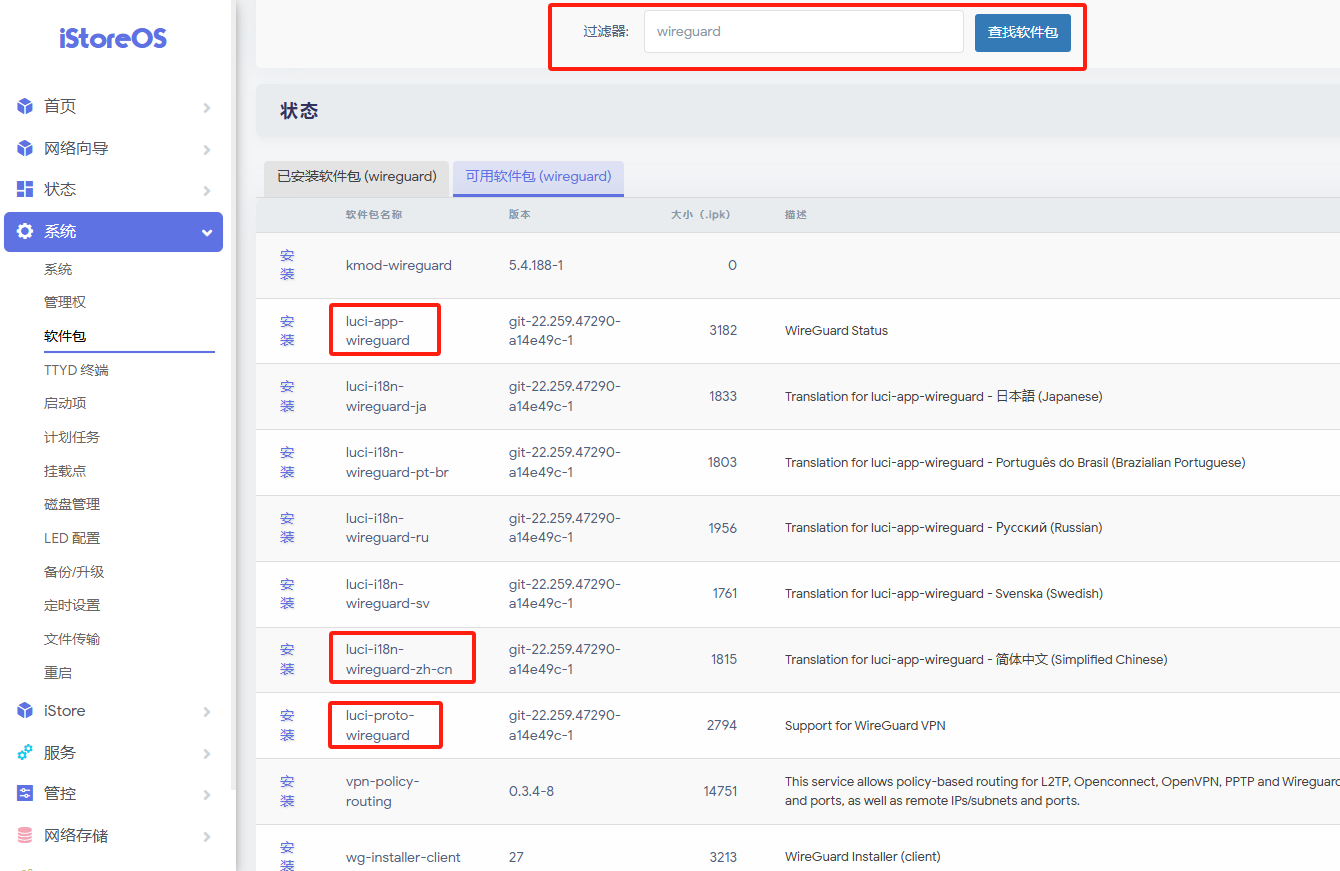This screenshot has width=1340, height=871.
Task: Install luci-i18n-wireguard-zh-cn package
Action: click(287, 660)
